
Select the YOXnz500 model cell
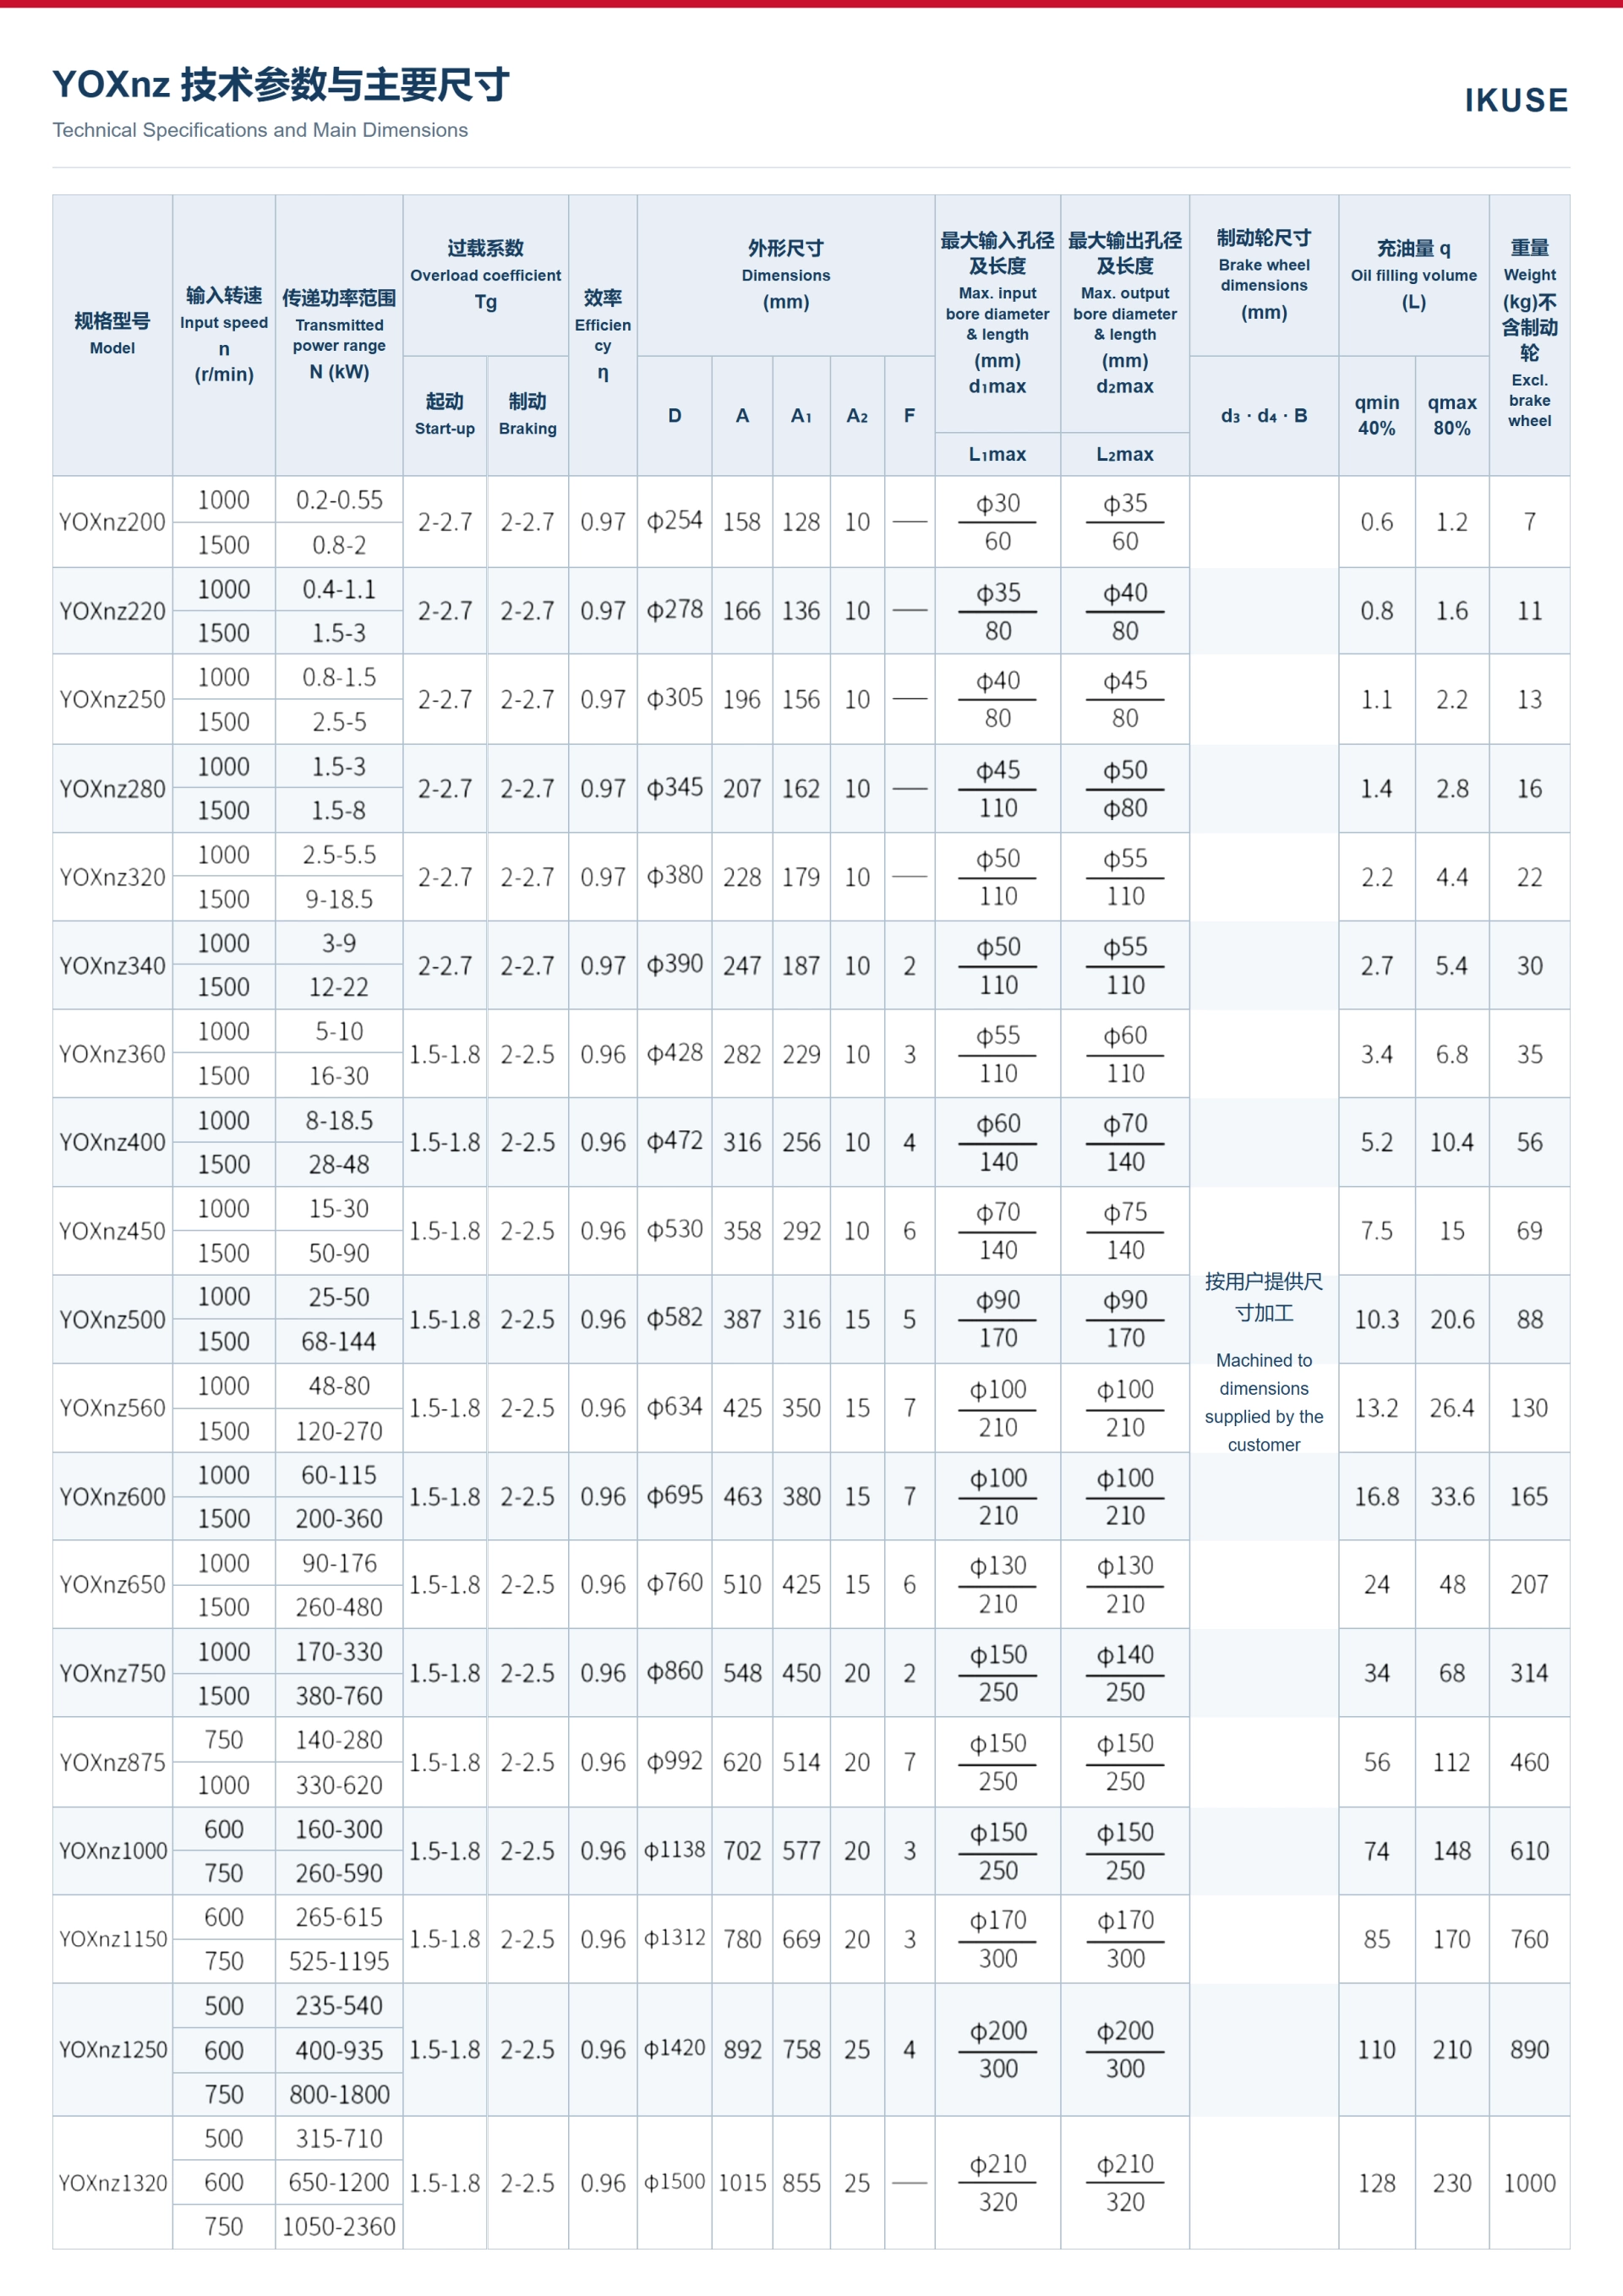(x=113, y=1319)
